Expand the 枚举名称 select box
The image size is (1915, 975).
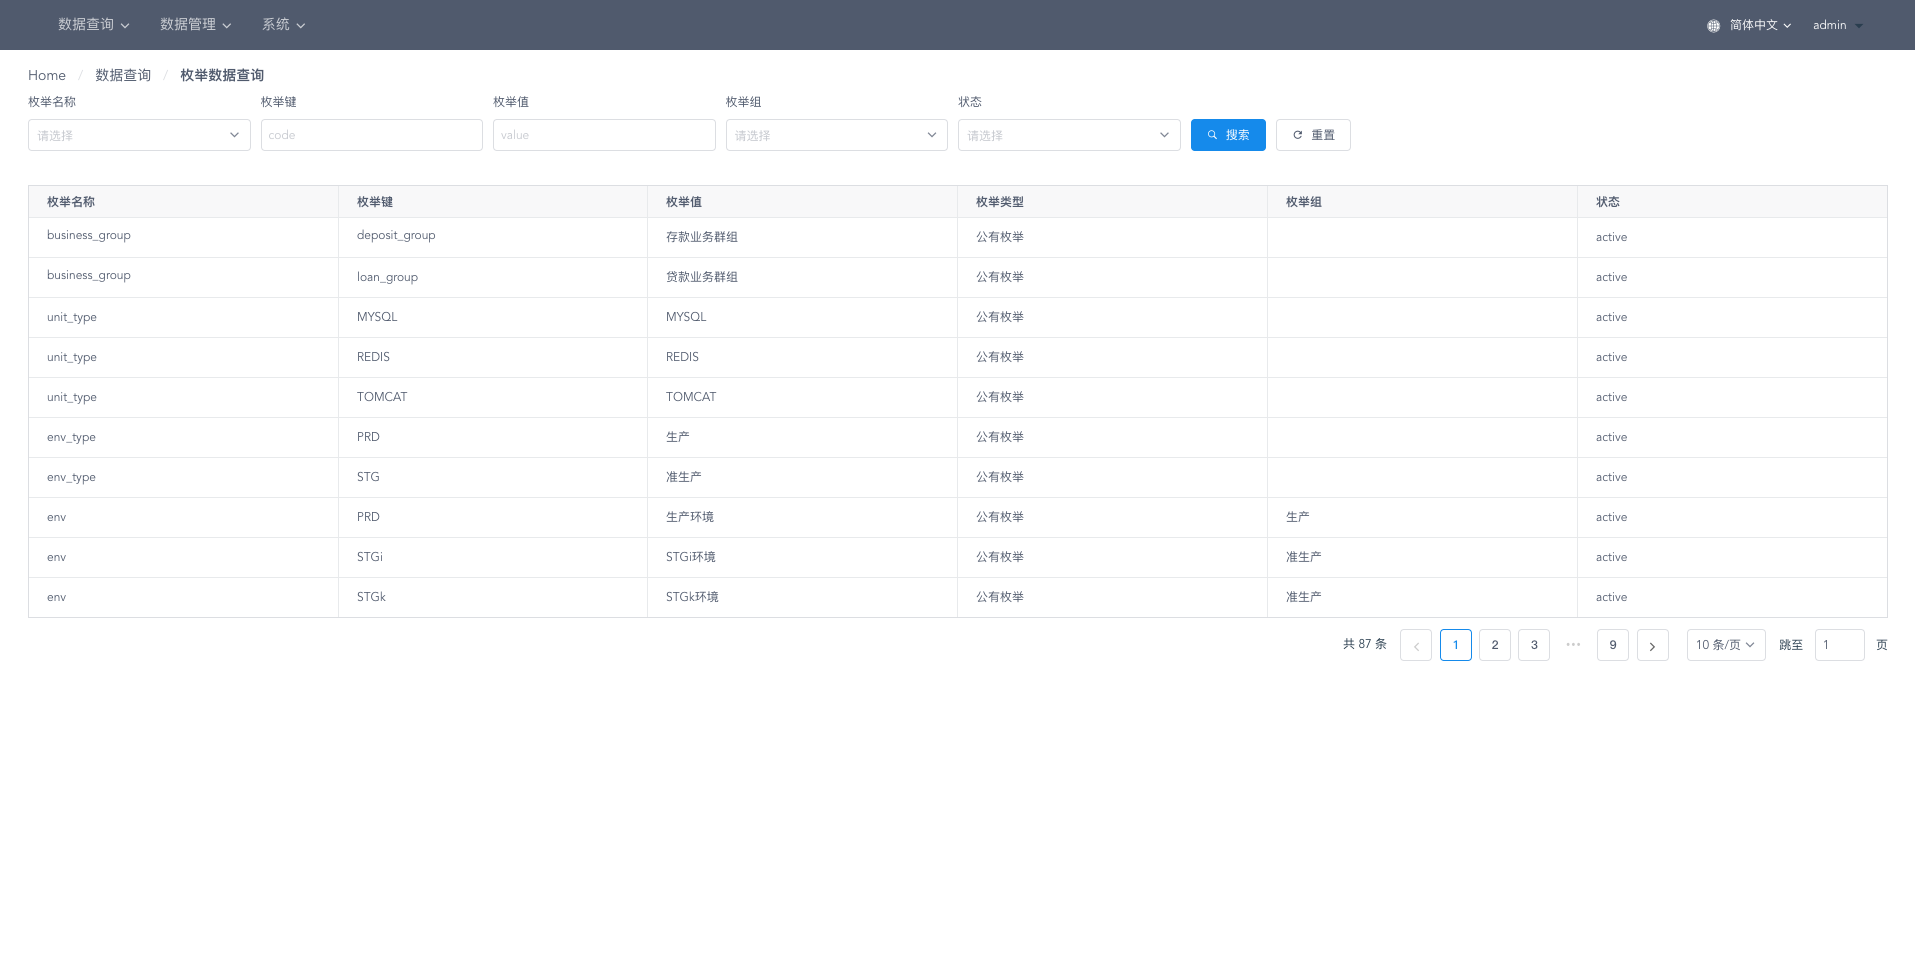(x=139, y=135)
